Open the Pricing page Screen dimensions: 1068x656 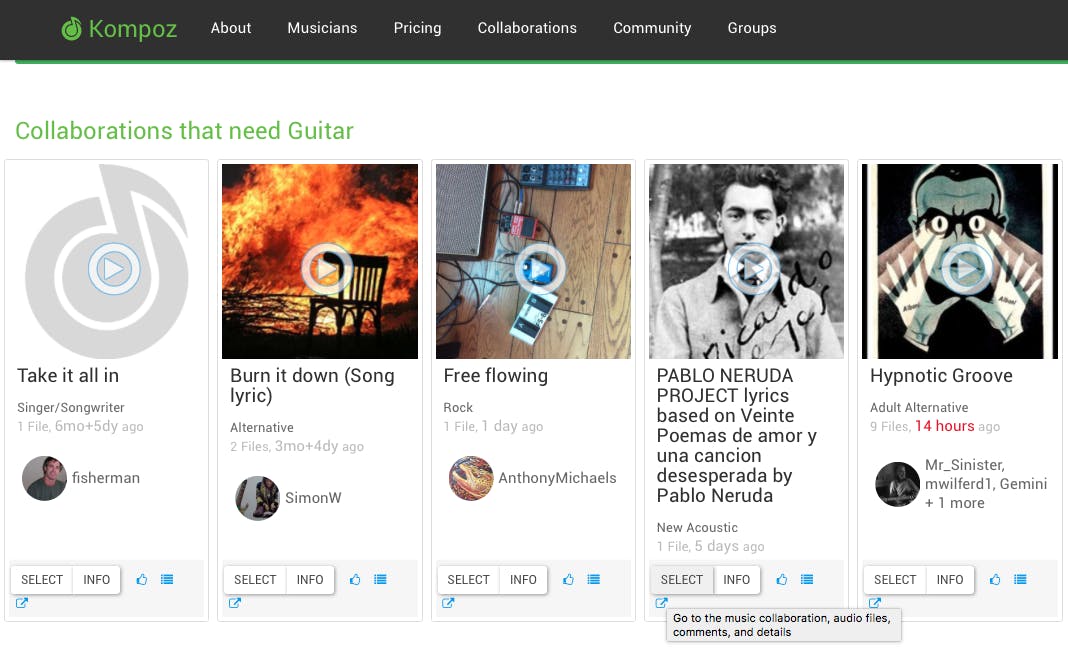point(417,28)
